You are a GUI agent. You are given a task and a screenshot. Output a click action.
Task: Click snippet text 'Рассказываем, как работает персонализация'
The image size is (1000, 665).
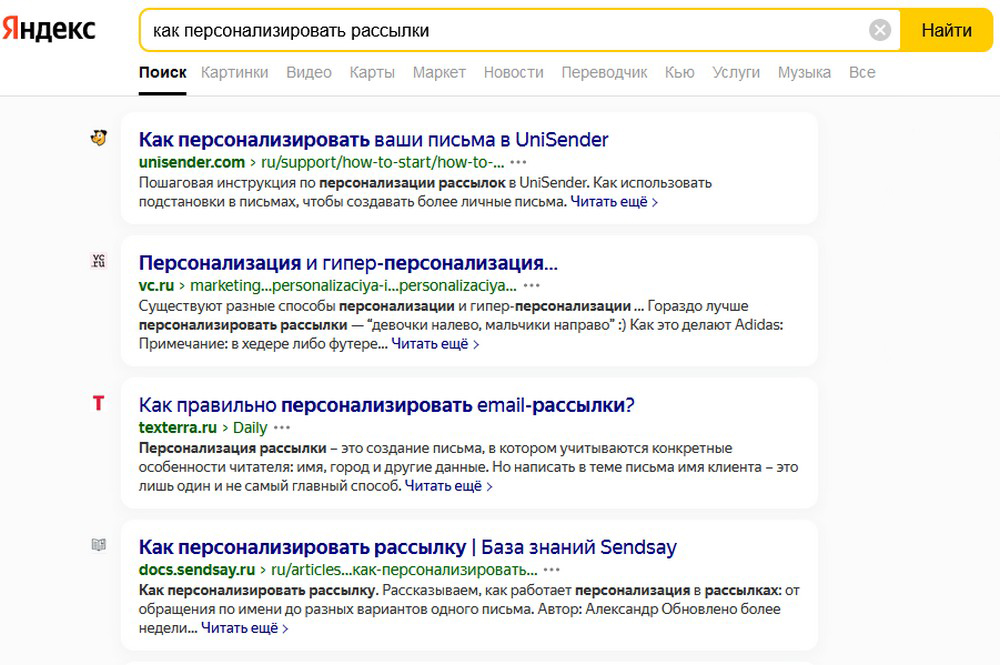tap(536, 590)
